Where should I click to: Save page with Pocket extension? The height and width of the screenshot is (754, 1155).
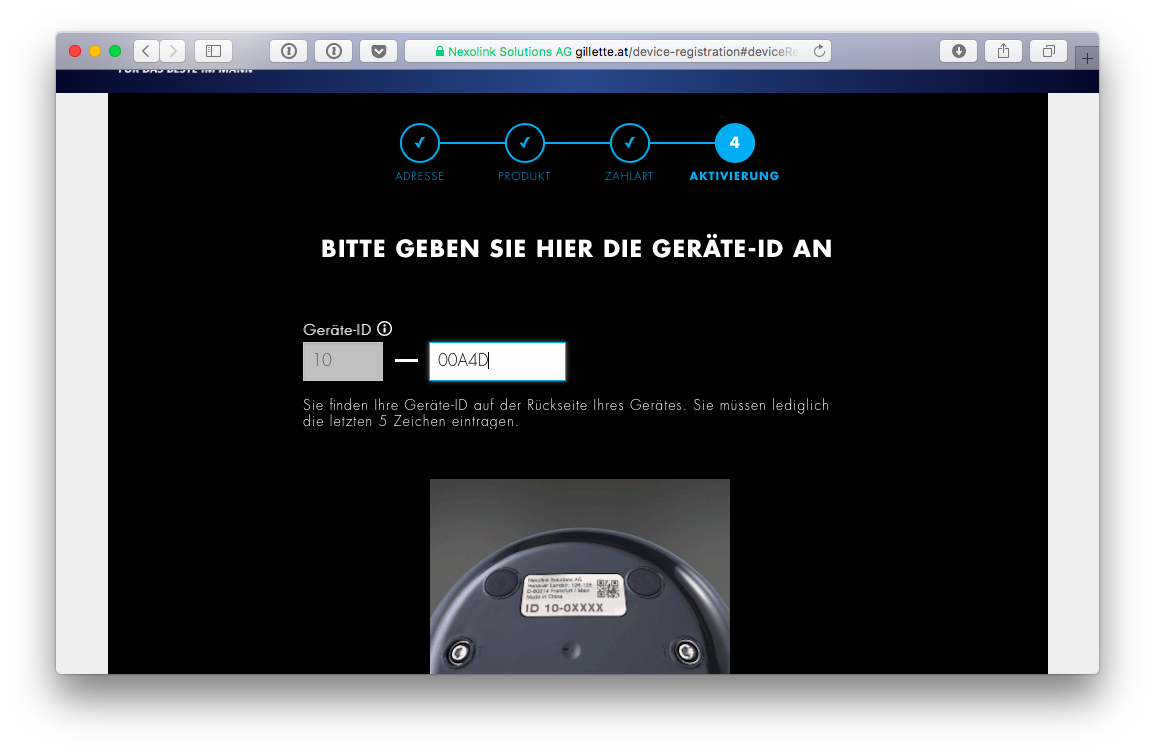click(x=379, y=51)
